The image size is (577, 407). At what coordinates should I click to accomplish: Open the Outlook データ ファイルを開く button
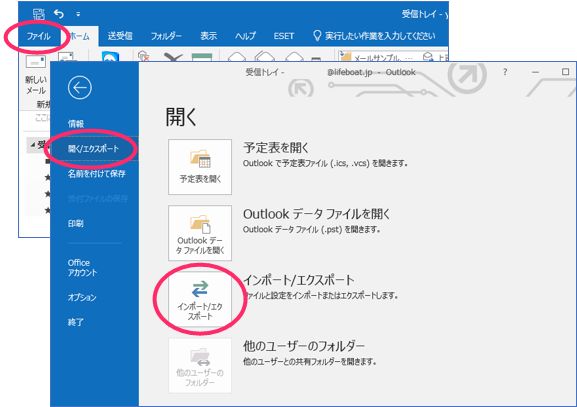200,233
